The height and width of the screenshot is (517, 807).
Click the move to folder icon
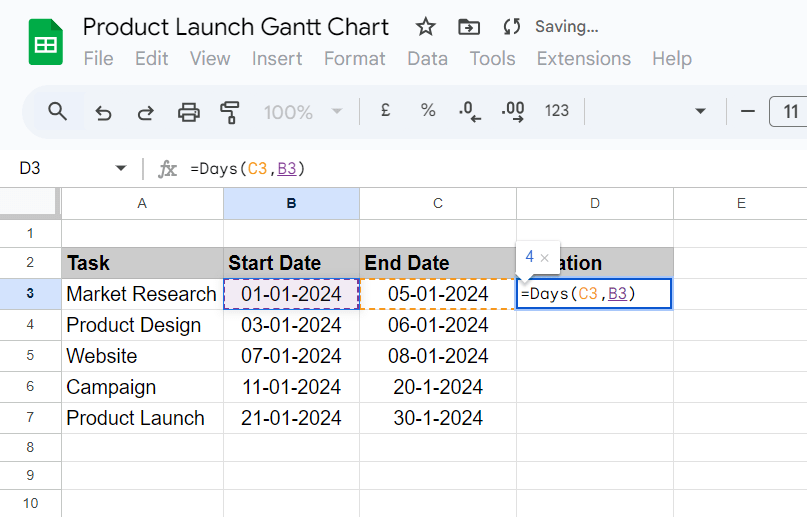pos(469,27)
